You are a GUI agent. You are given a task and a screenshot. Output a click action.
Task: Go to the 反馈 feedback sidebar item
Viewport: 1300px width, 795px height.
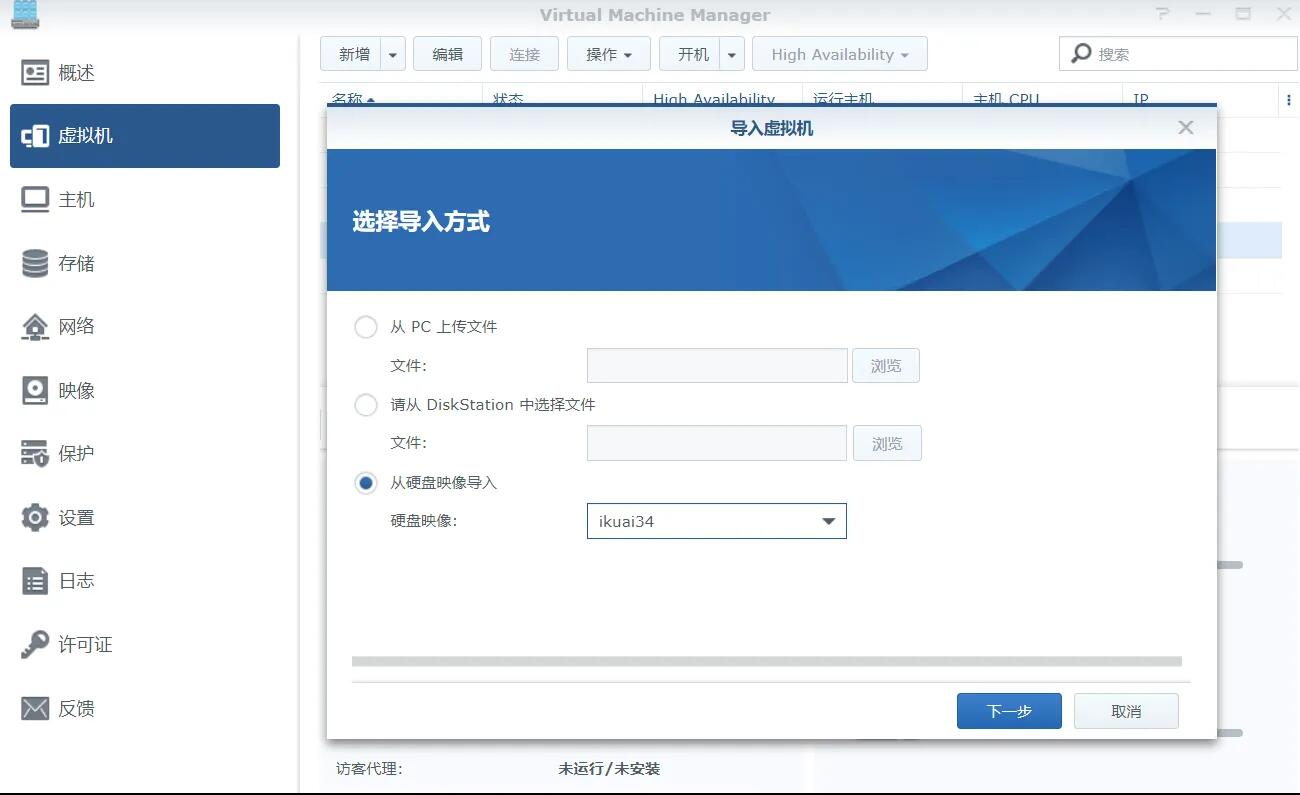click(76, 709)
